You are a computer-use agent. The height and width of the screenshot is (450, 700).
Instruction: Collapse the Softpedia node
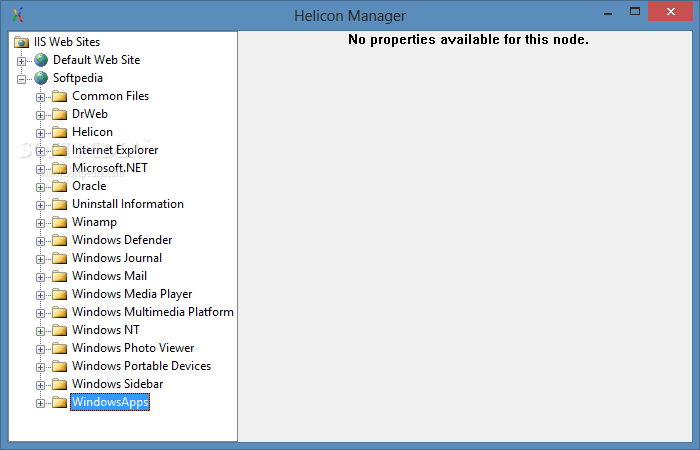click(x=21, y=79)
